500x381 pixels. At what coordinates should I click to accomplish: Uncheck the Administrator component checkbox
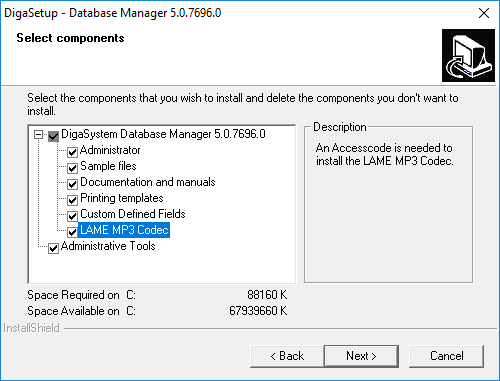[72, 152]
